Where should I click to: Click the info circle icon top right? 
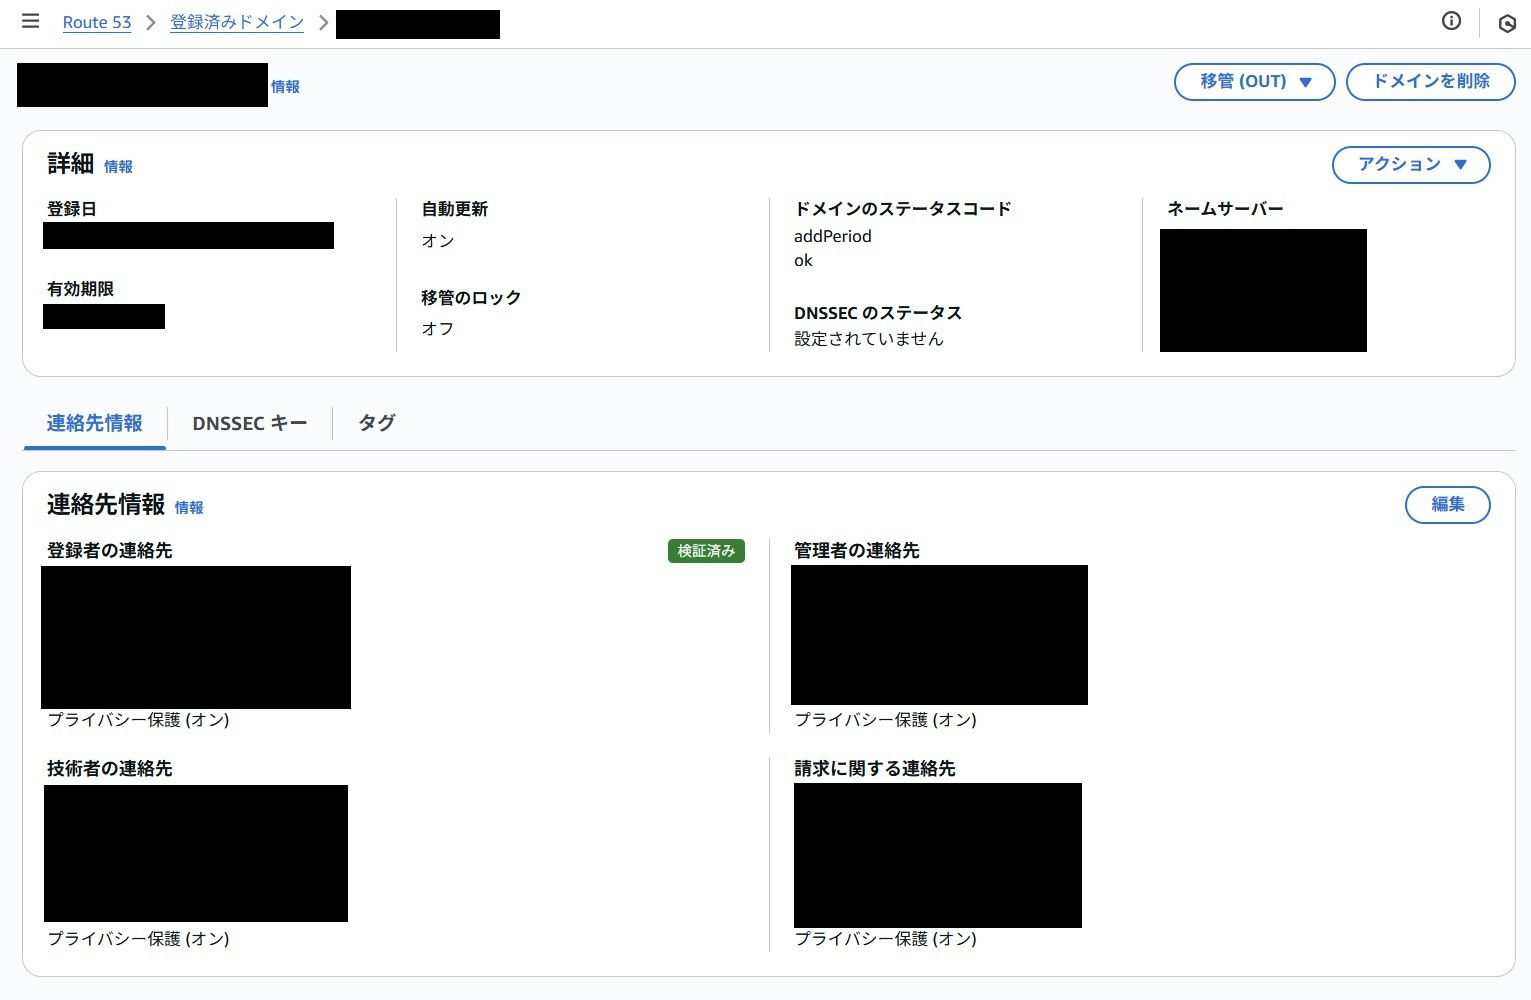(x=1451, y=21)
